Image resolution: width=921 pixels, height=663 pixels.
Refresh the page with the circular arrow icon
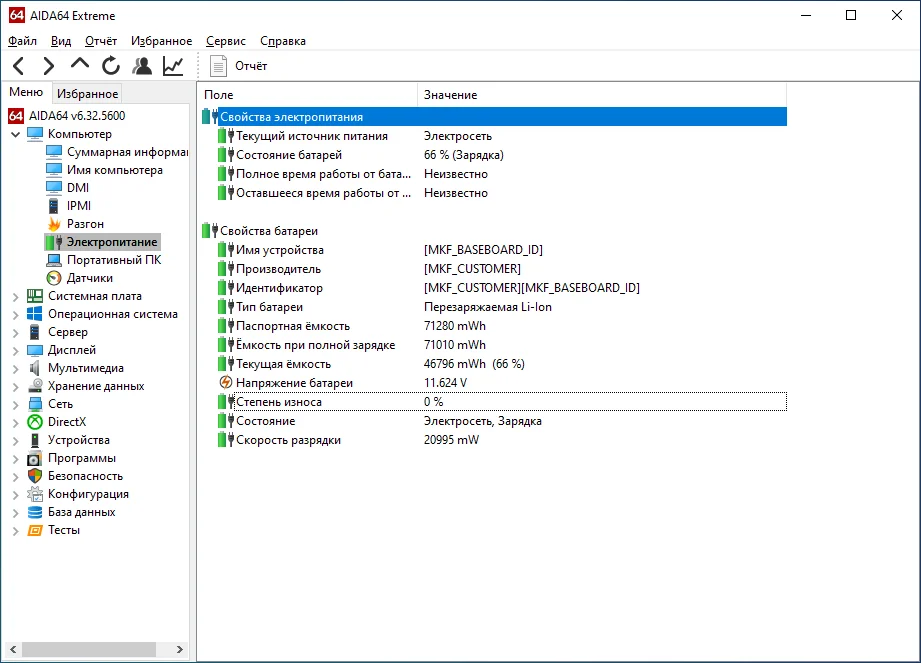[x=110, y=66]
